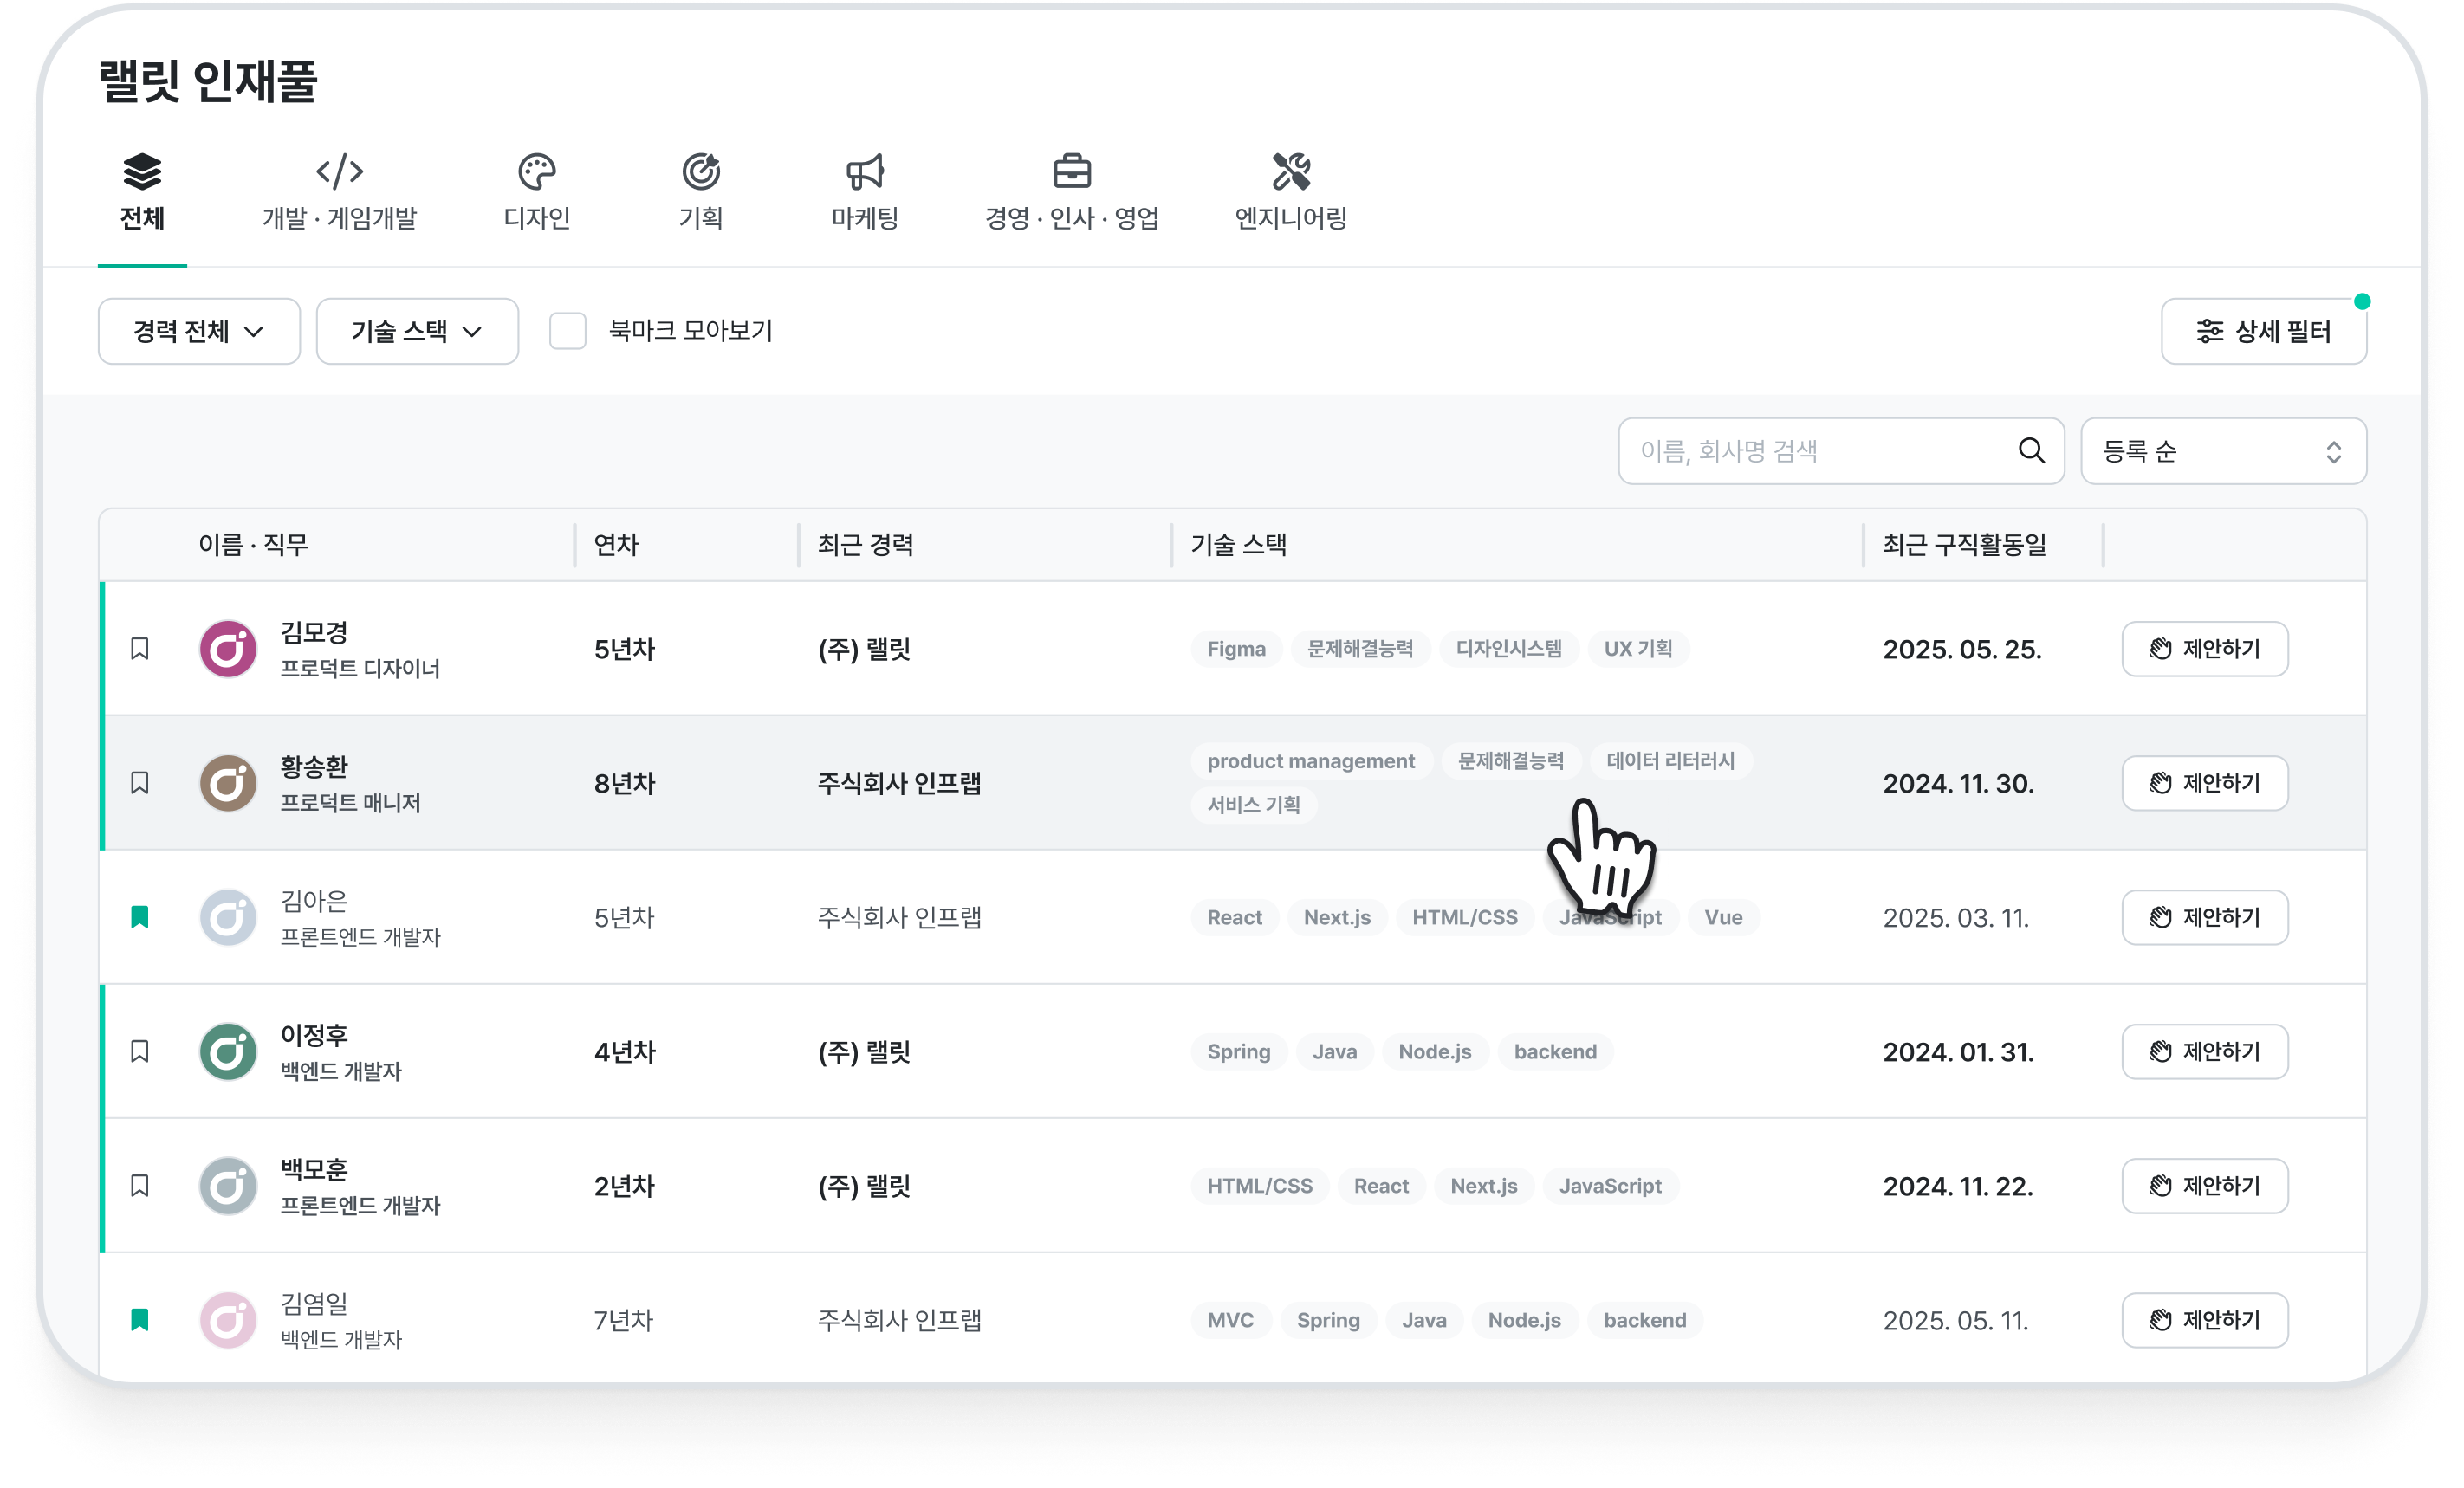The image size is (2464, 1488).
Task: Click 백모훈's gray profile avatar
Action: click(228, 1185)
